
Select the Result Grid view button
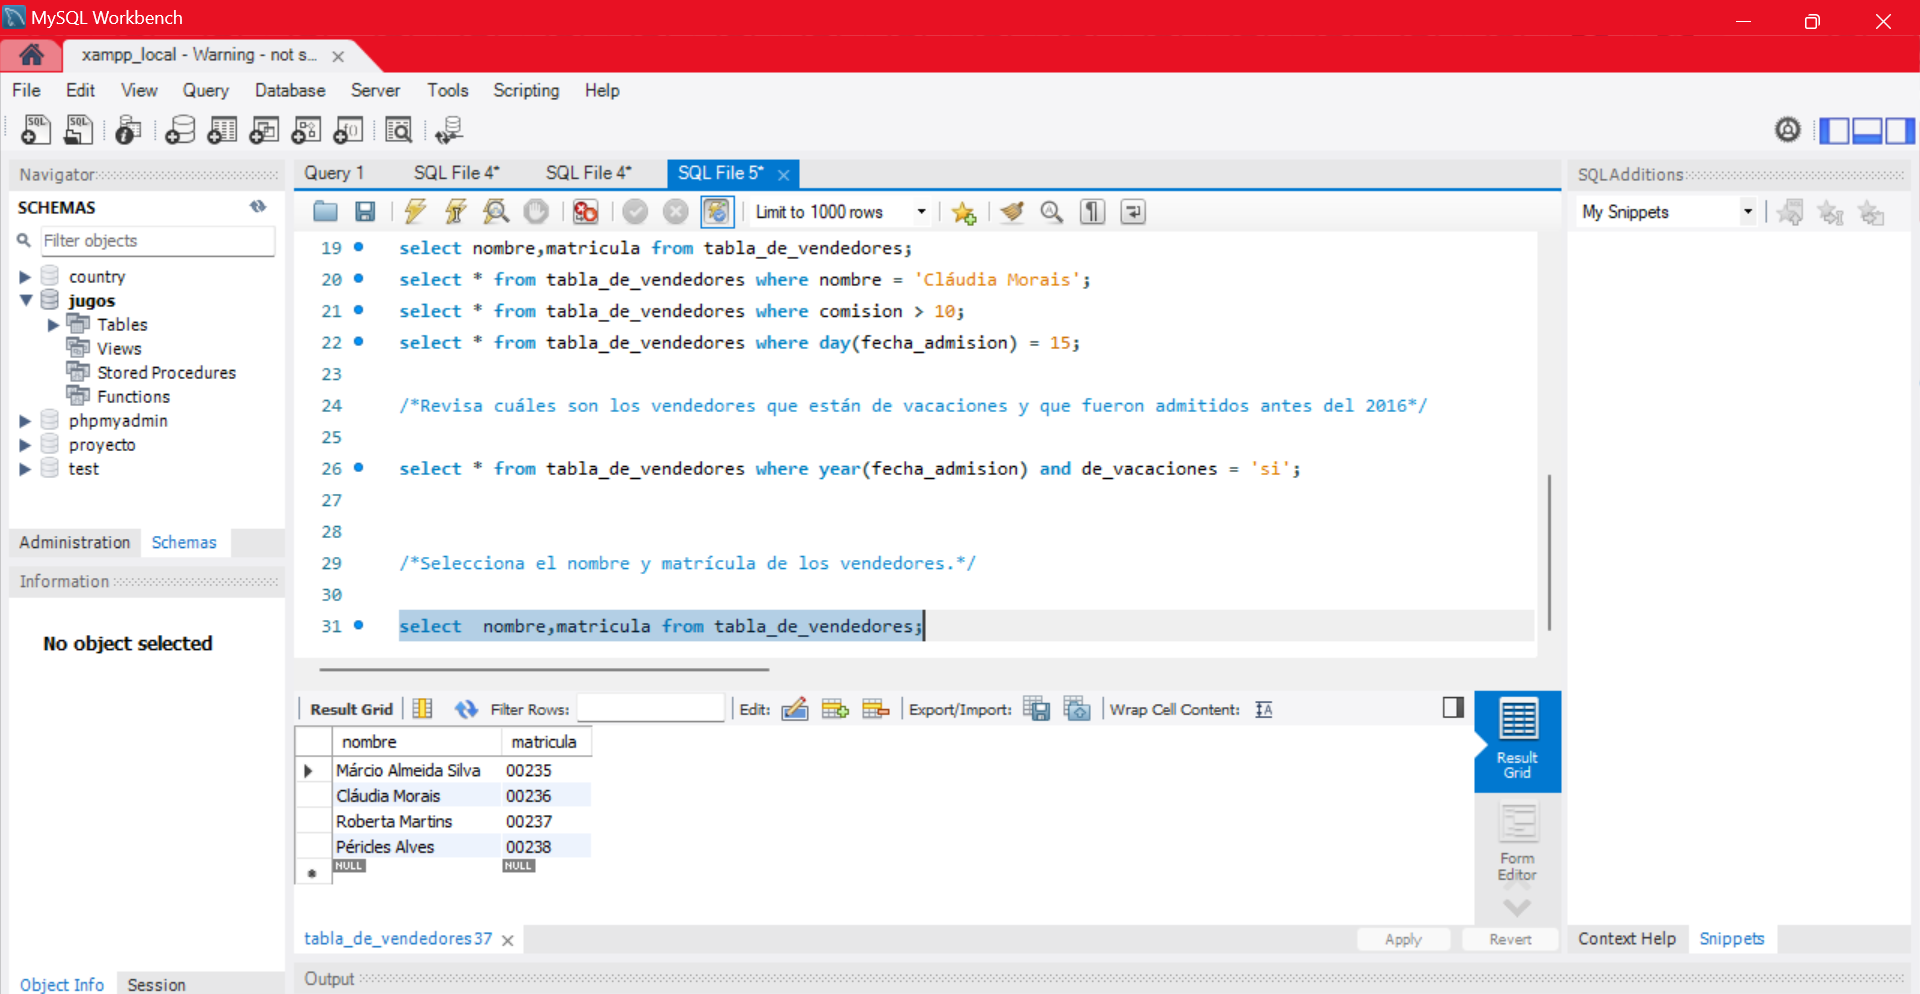1517,740
